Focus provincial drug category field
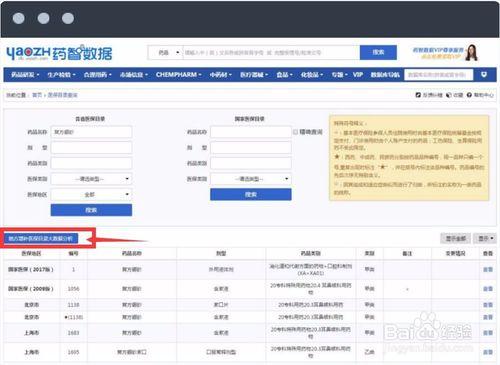This screenshot has width=500, height=365. tap(91, 163)
